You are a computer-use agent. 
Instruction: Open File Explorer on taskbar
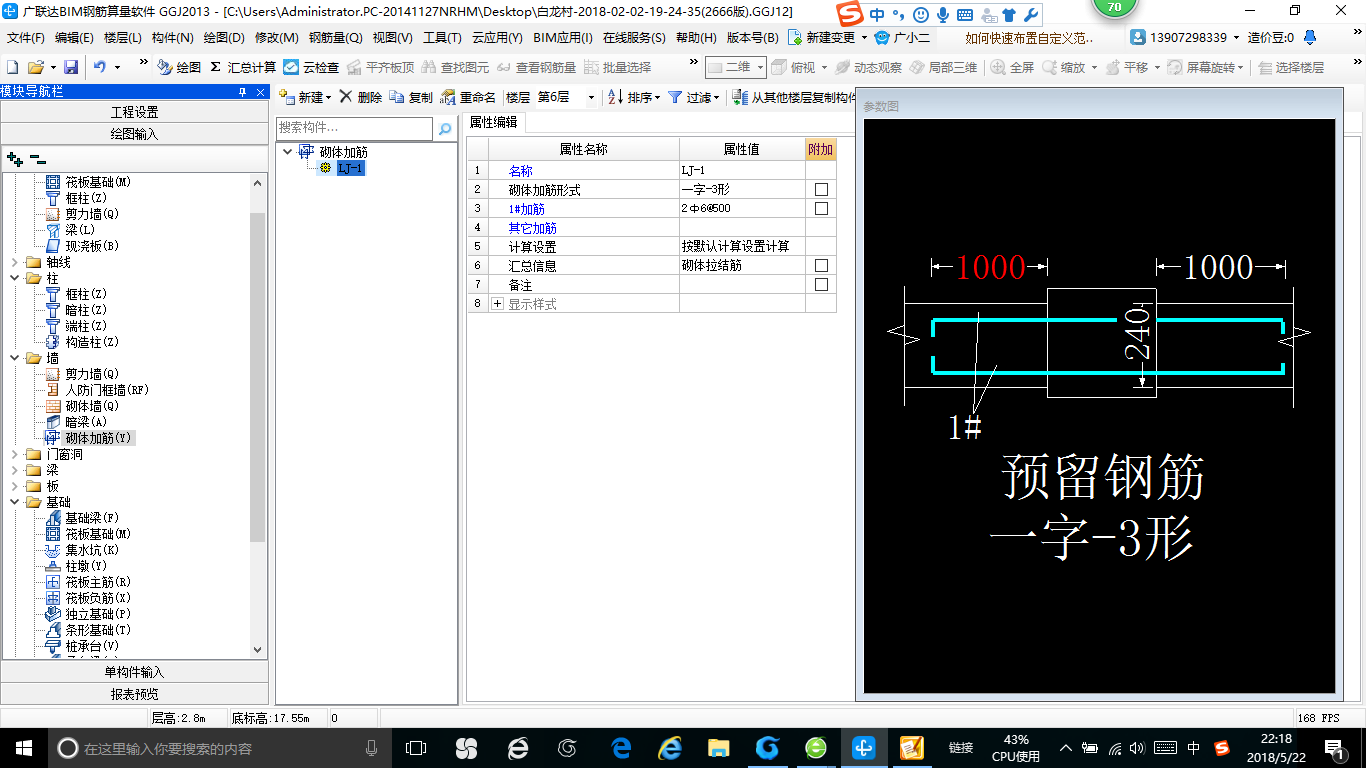coord(718,747)
